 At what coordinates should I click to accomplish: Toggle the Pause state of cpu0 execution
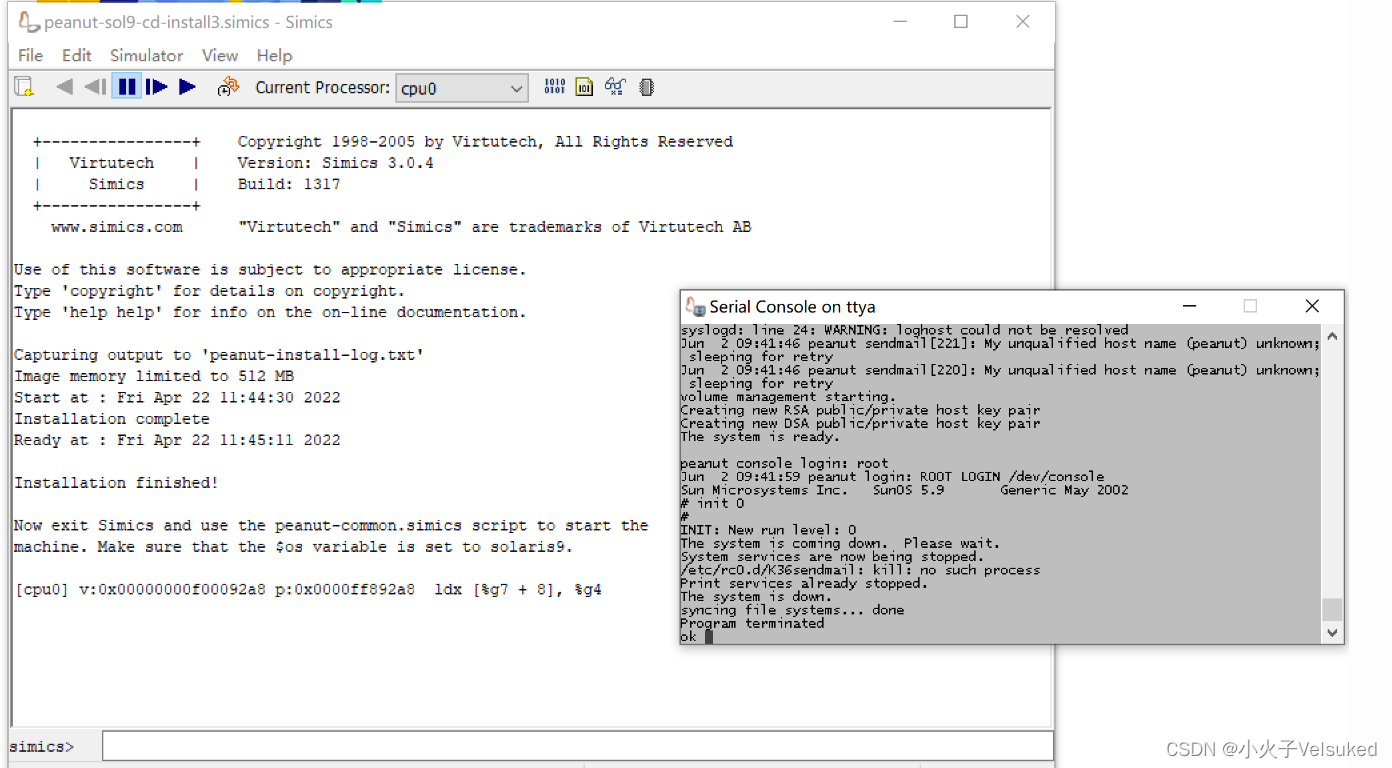[x=127, y=87]
